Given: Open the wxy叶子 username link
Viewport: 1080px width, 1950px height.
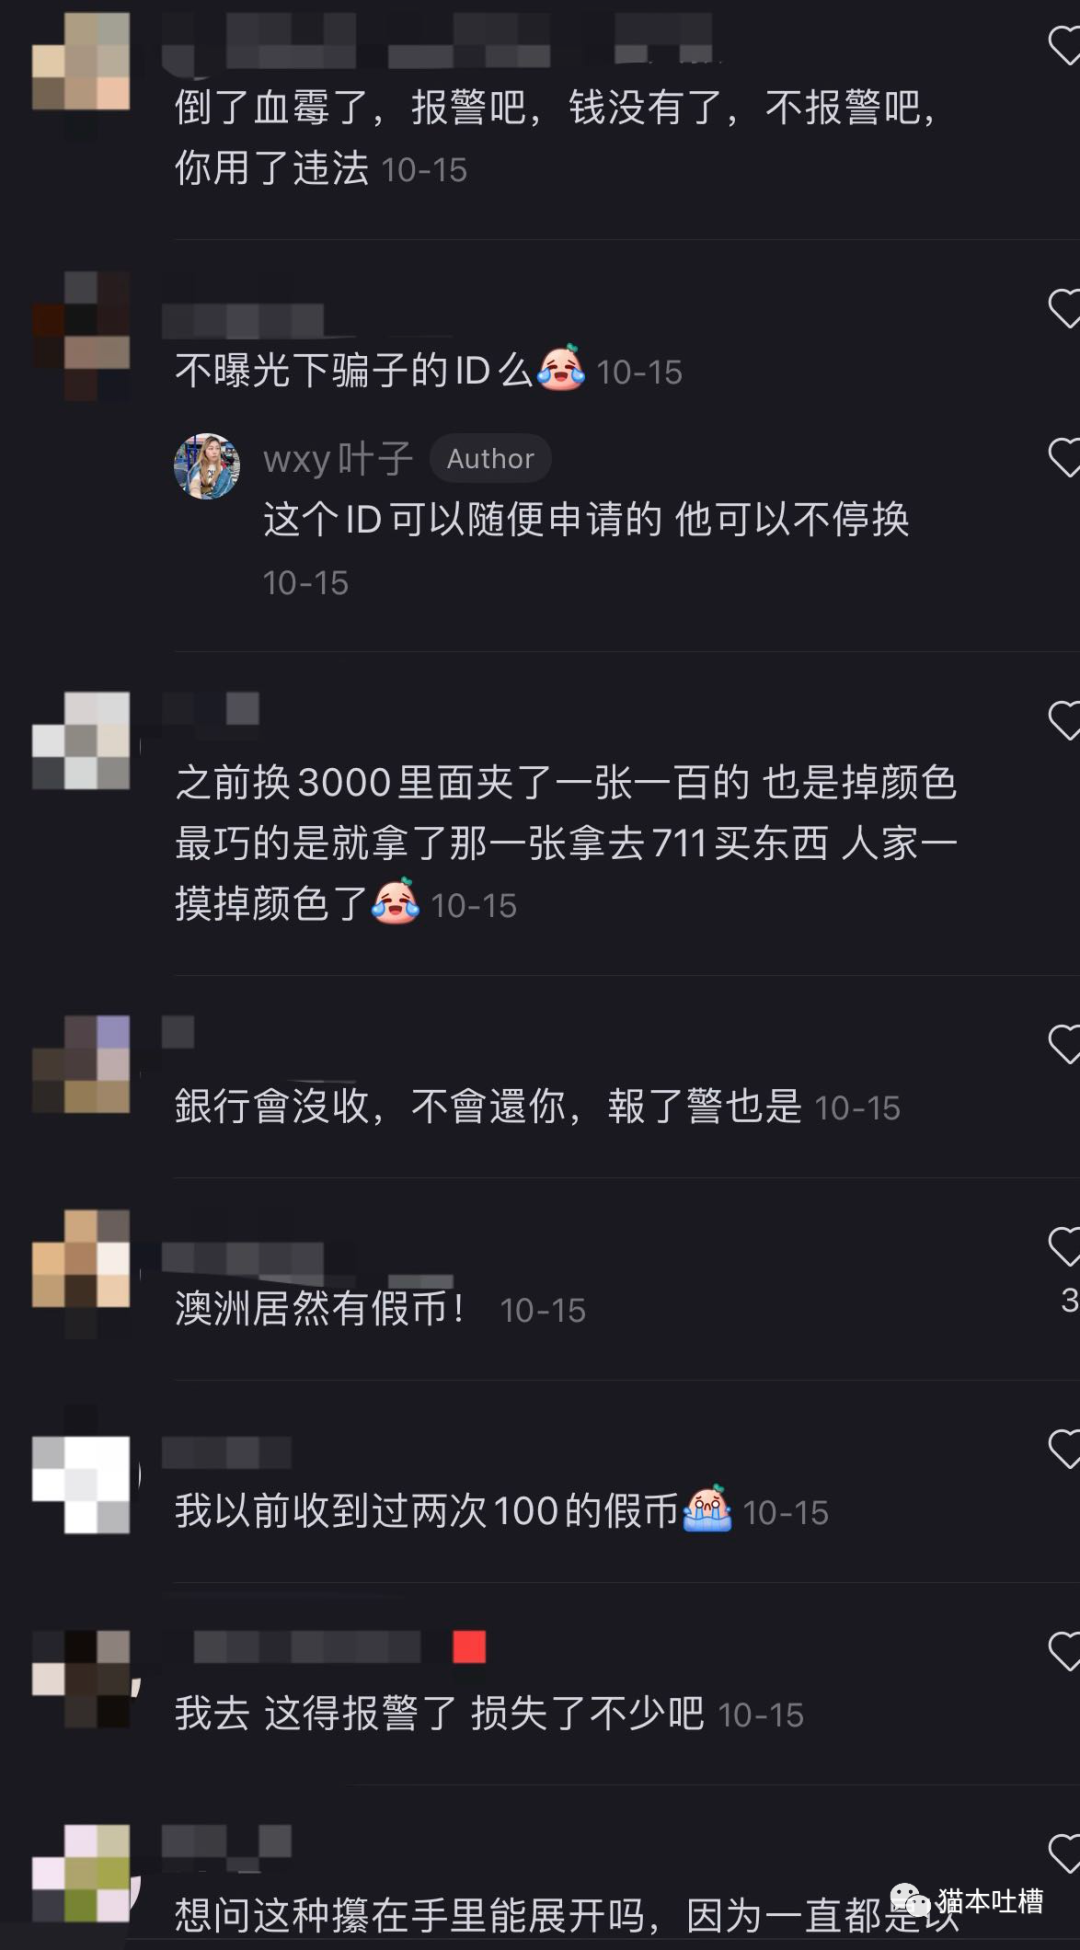Looking at the screenshot, I should click(x=338, y=459).
